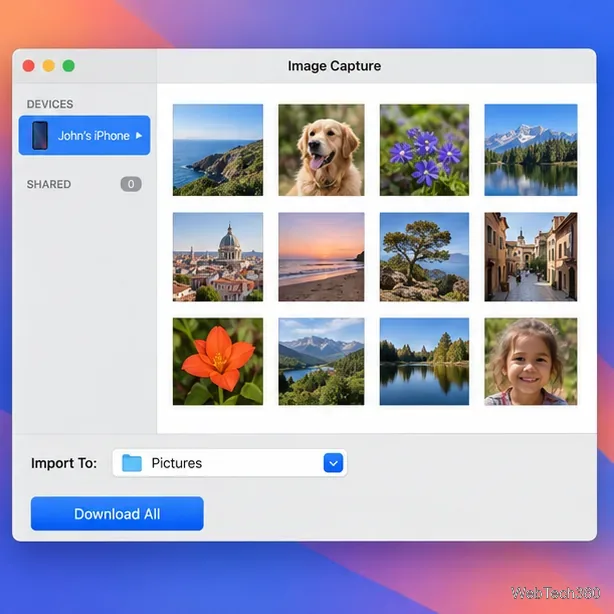Screen dimensions: 614x614
Task: Expand the arrow next to John's iPhone
Action: pyautogui.click(x=139, y=135)
